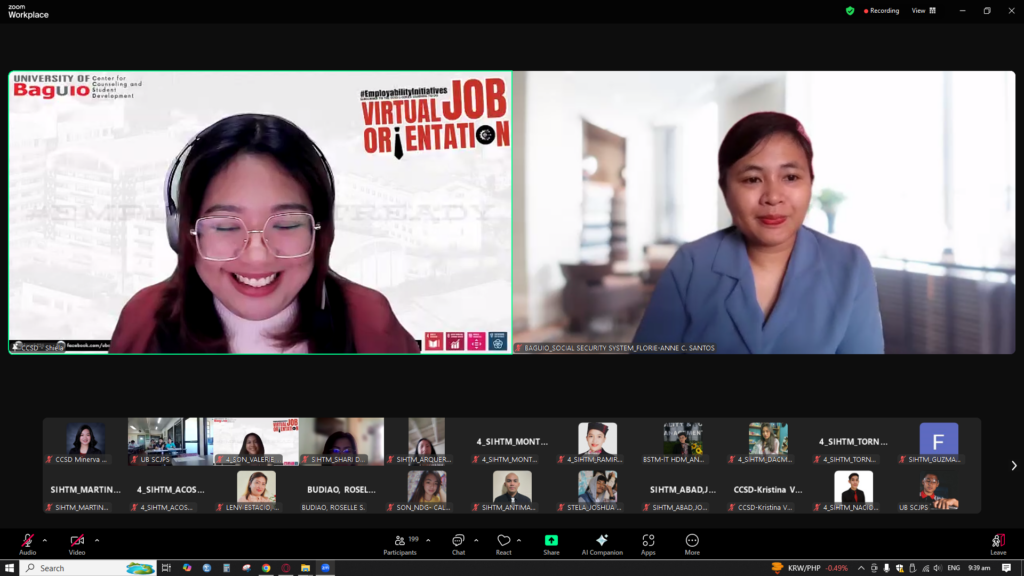Select SIHTM_GUZMA tile with F avatar
The width and height of the screenshot is (1024, 576).
(x=939, y=442)
